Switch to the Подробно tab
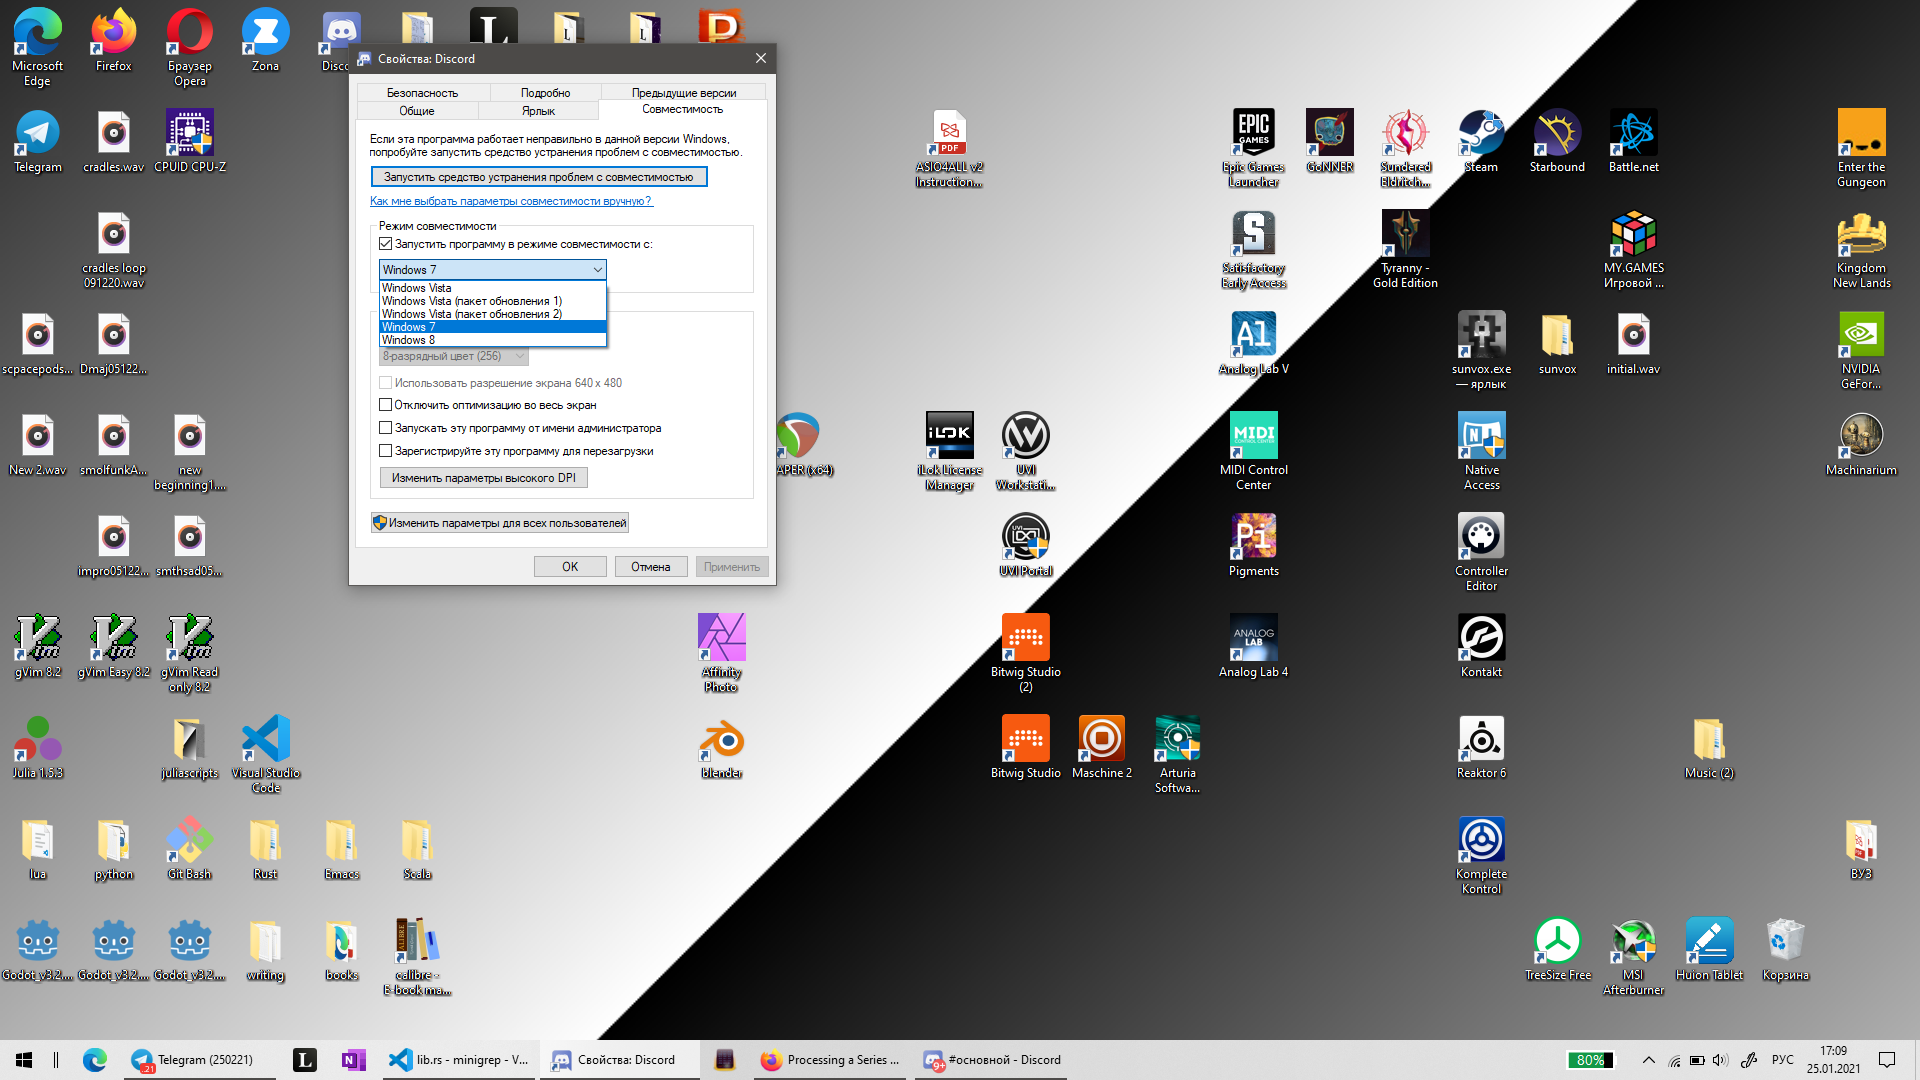Viewport: 1920px width, 1080px height. pos(545,93)
